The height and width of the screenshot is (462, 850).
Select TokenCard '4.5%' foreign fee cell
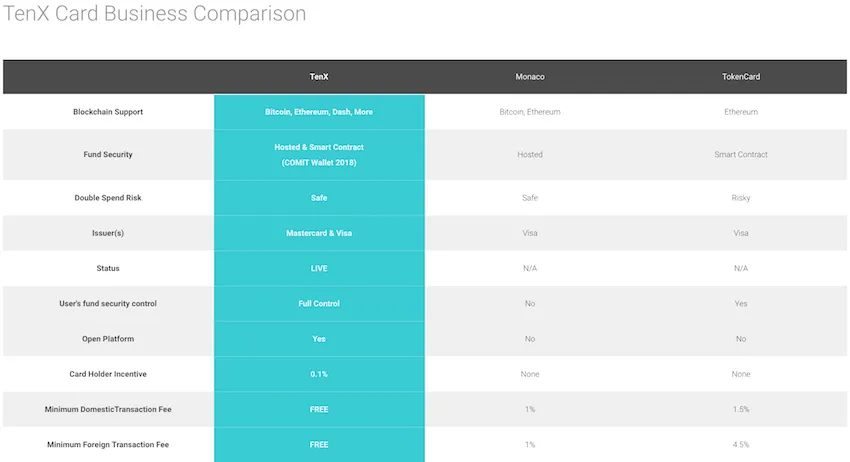tap(740, 445)
